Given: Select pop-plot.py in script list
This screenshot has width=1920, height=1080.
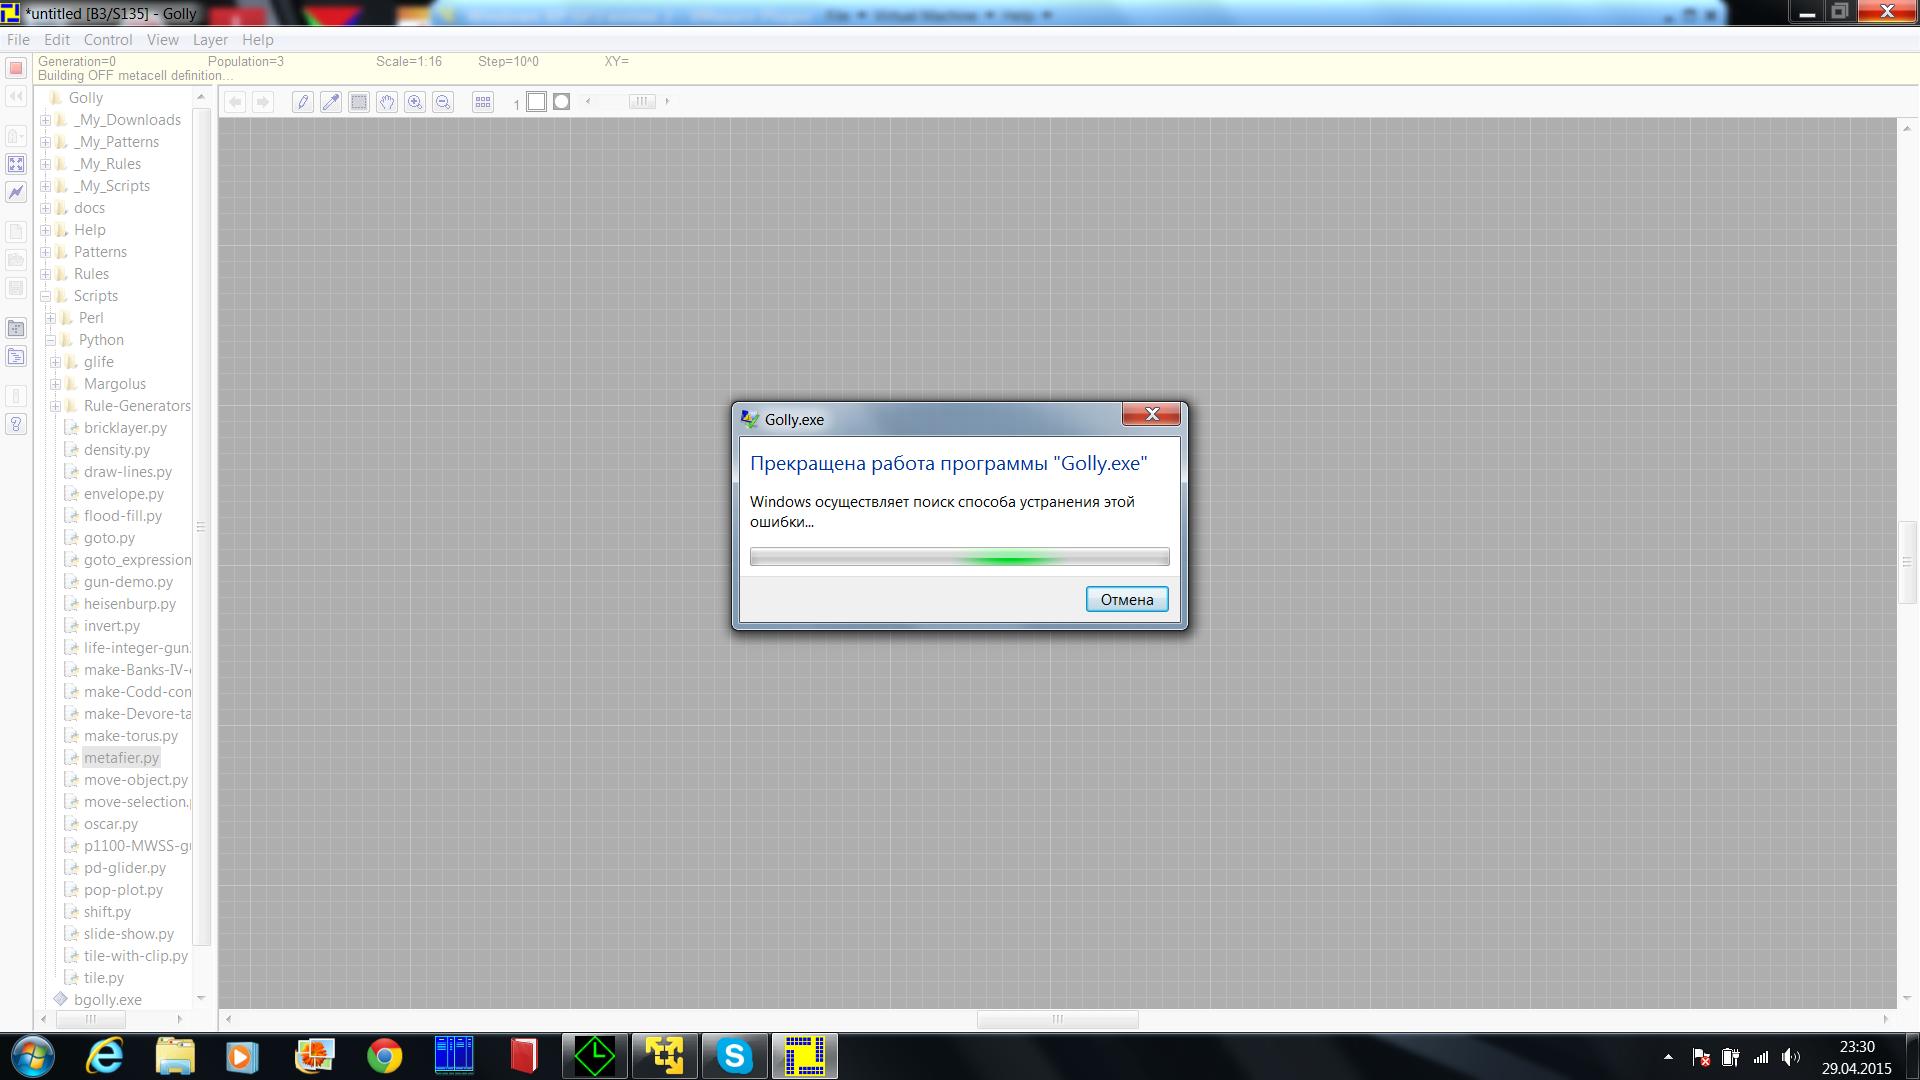Looking at the screenshot, I should [123, 890].
